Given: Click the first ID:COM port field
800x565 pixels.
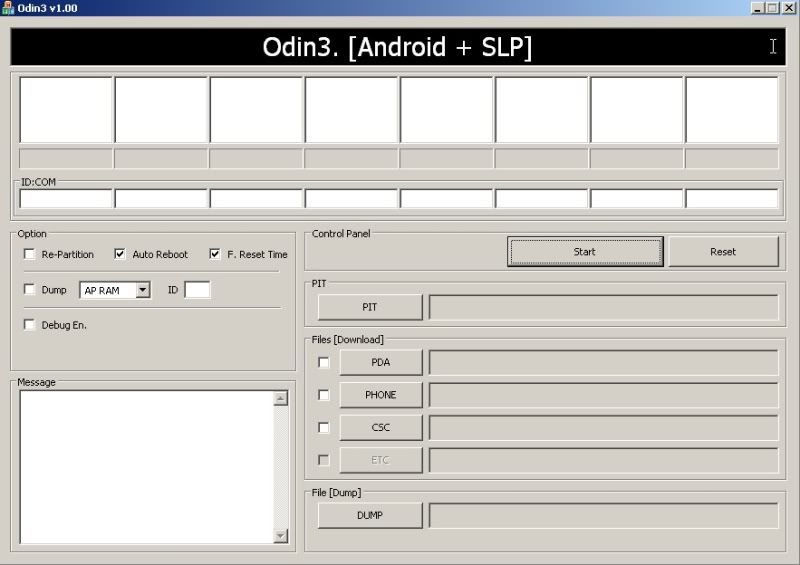Looking at the screenshot, I should 66,199.
